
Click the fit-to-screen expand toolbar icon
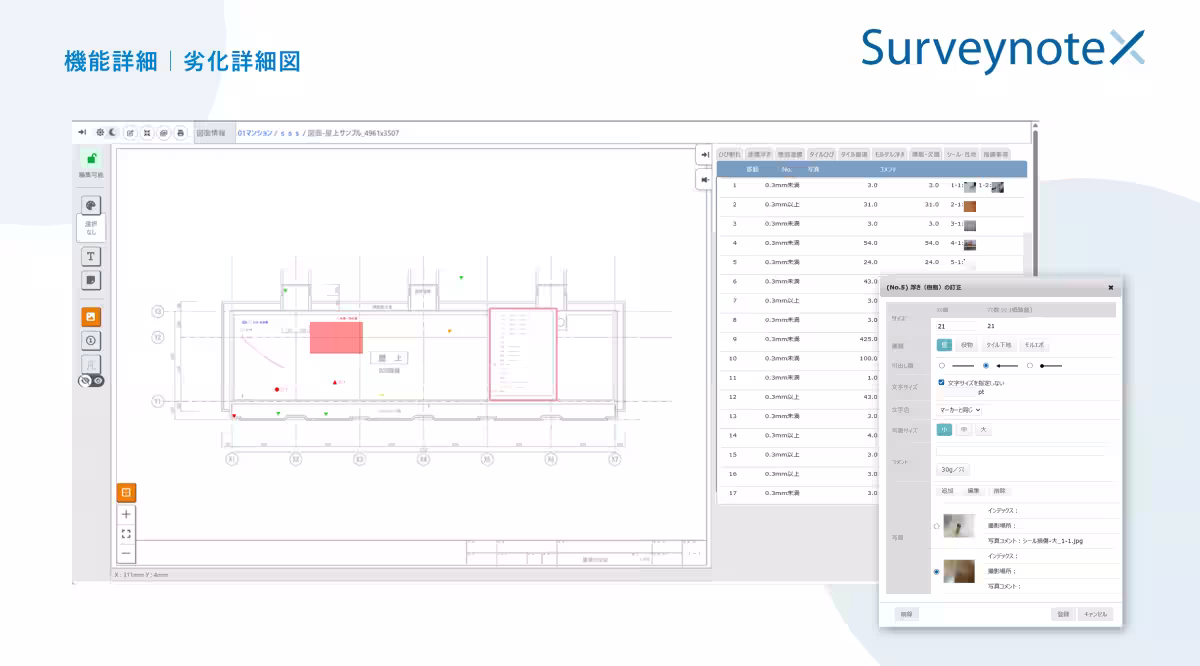point(147,132)
